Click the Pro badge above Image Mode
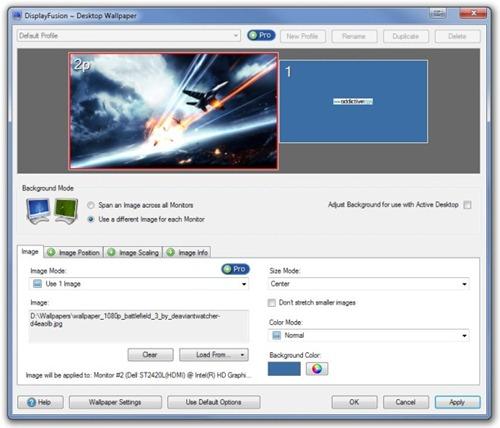 click(x=235, y=269)
